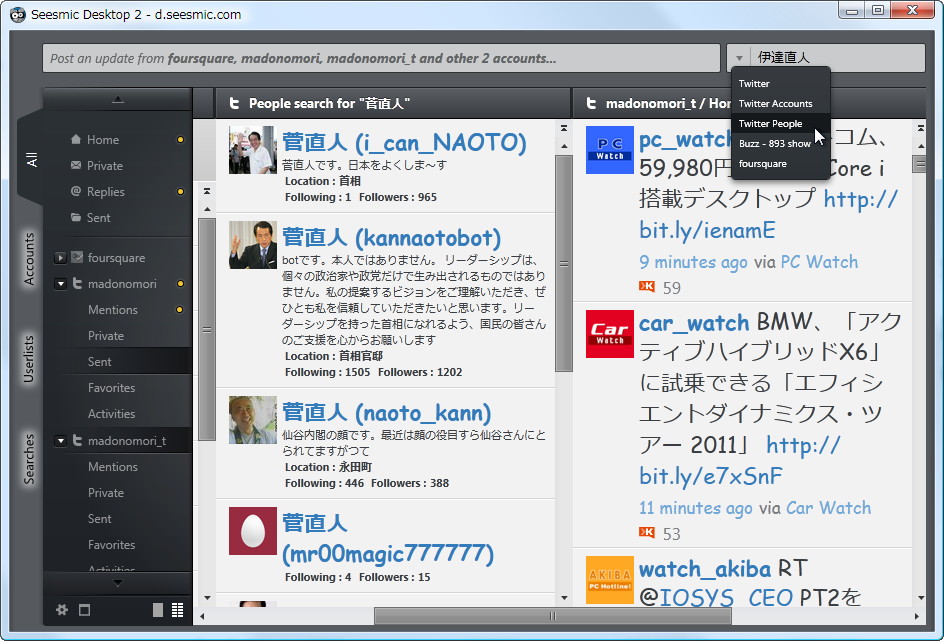Select Twitter Accounts in dropdown menu
Screen dimensions: 944x641
point(775,104)
